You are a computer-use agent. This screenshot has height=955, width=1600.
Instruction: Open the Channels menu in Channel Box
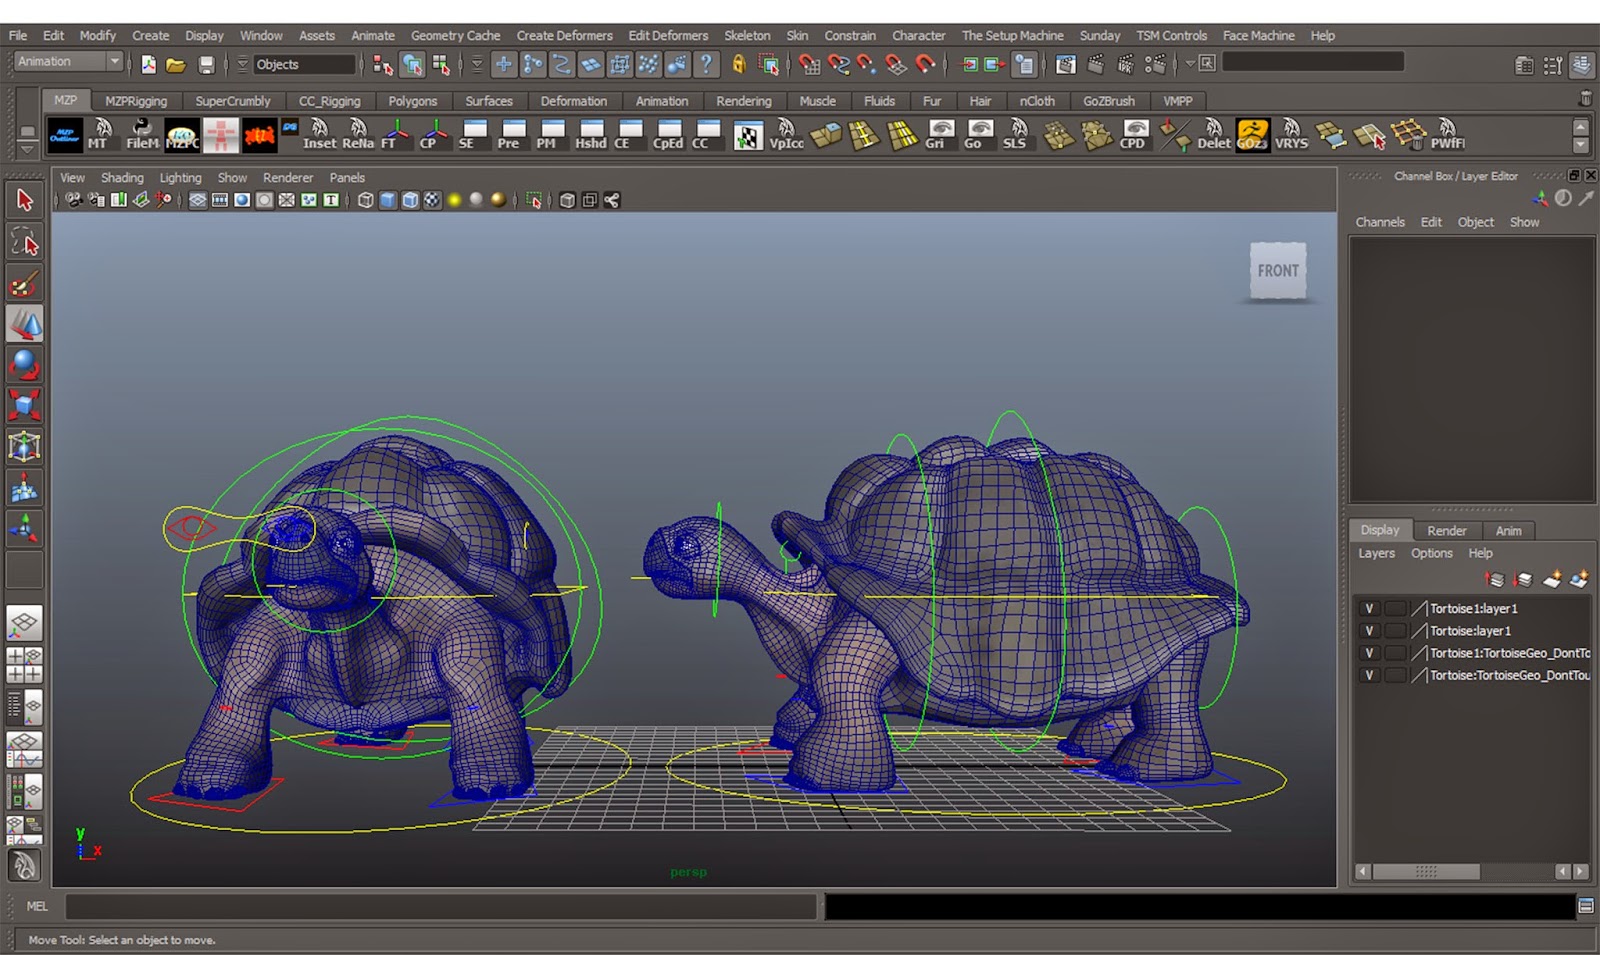(x=1380, y=222)
